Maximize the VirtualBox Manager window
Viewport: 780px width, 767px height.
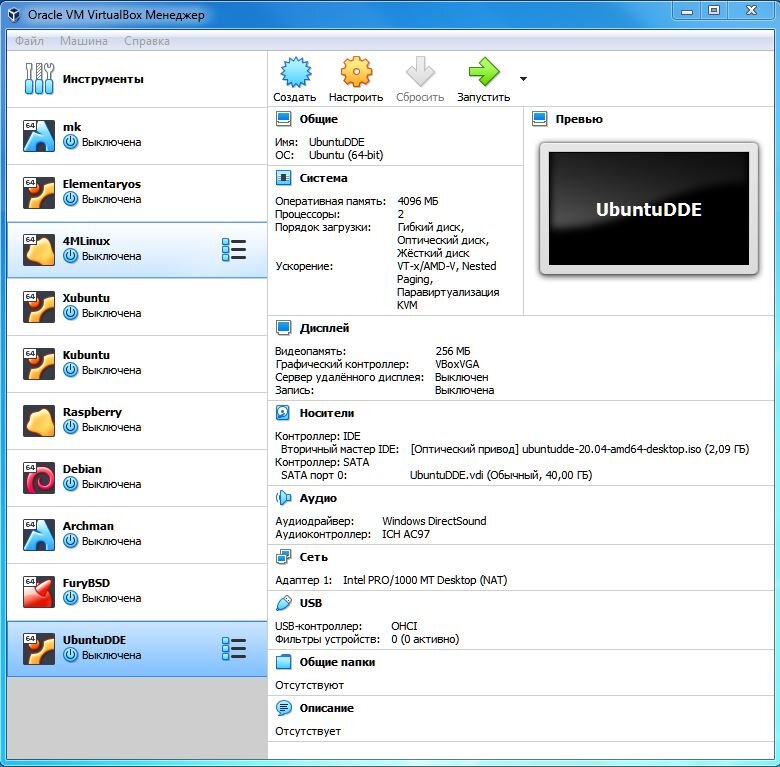click(714, 10)
